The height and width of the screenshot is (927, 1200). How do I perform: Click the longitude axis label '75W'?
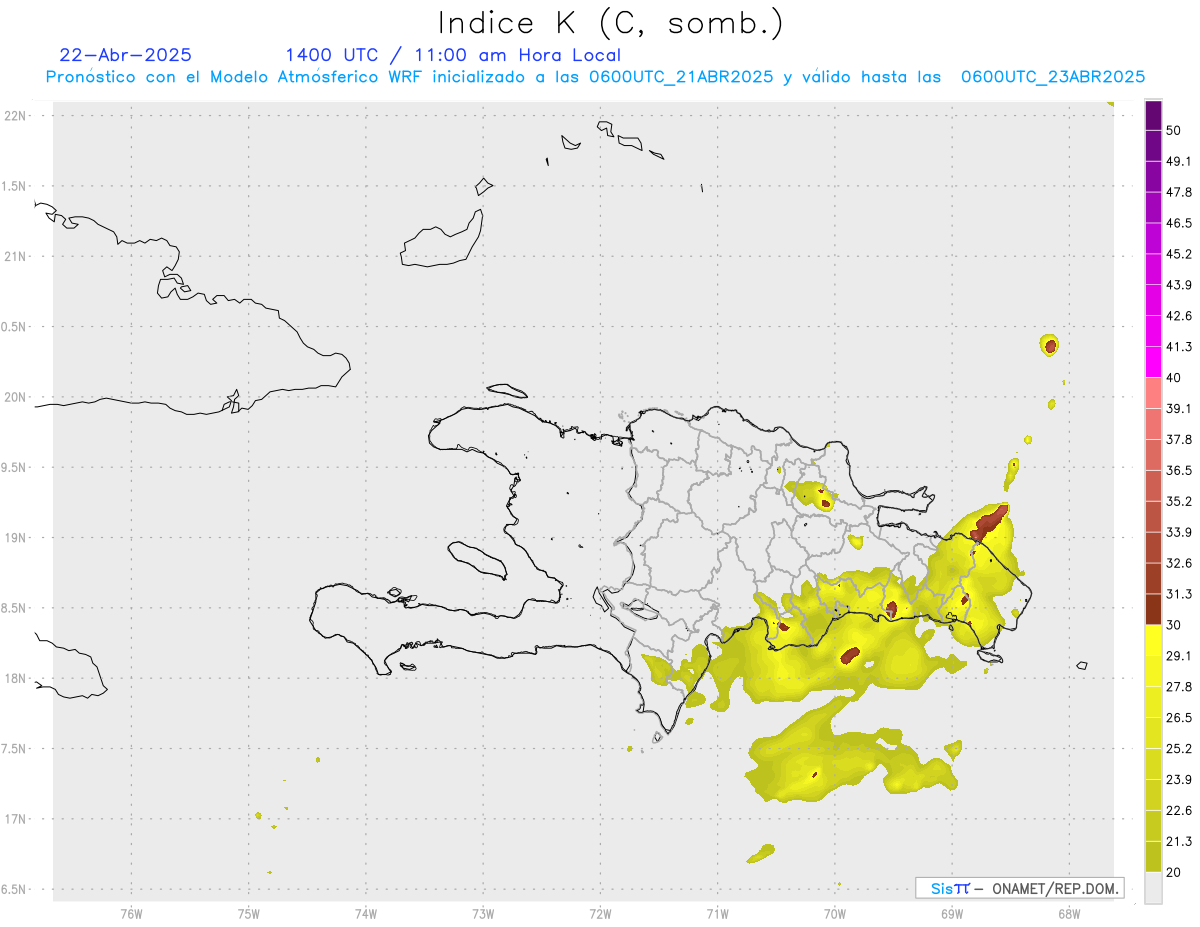pyautogui.click(x=249, y=913)
